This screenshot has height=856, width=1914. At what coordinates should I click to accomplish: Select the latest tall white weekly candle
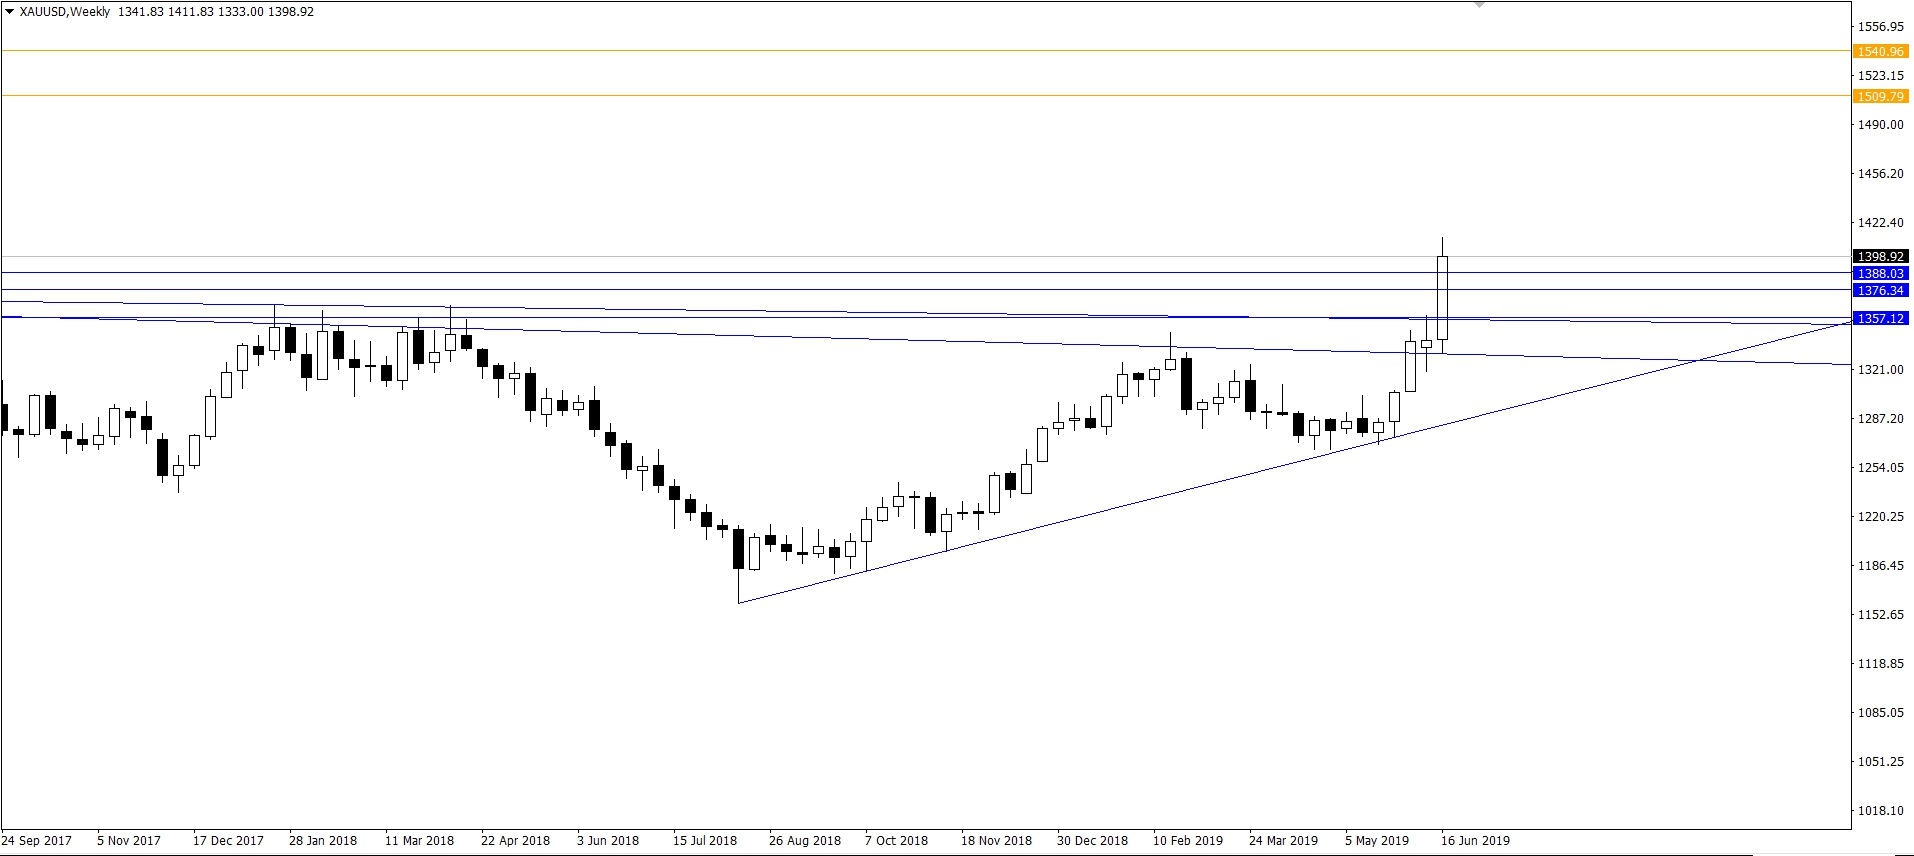pos(1442,298)
